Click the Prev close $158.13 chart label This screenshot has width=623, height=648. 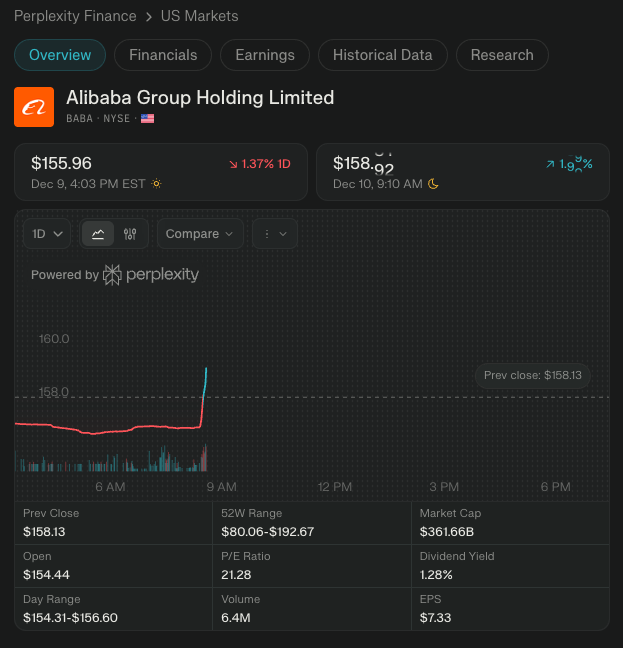point(532,375)
